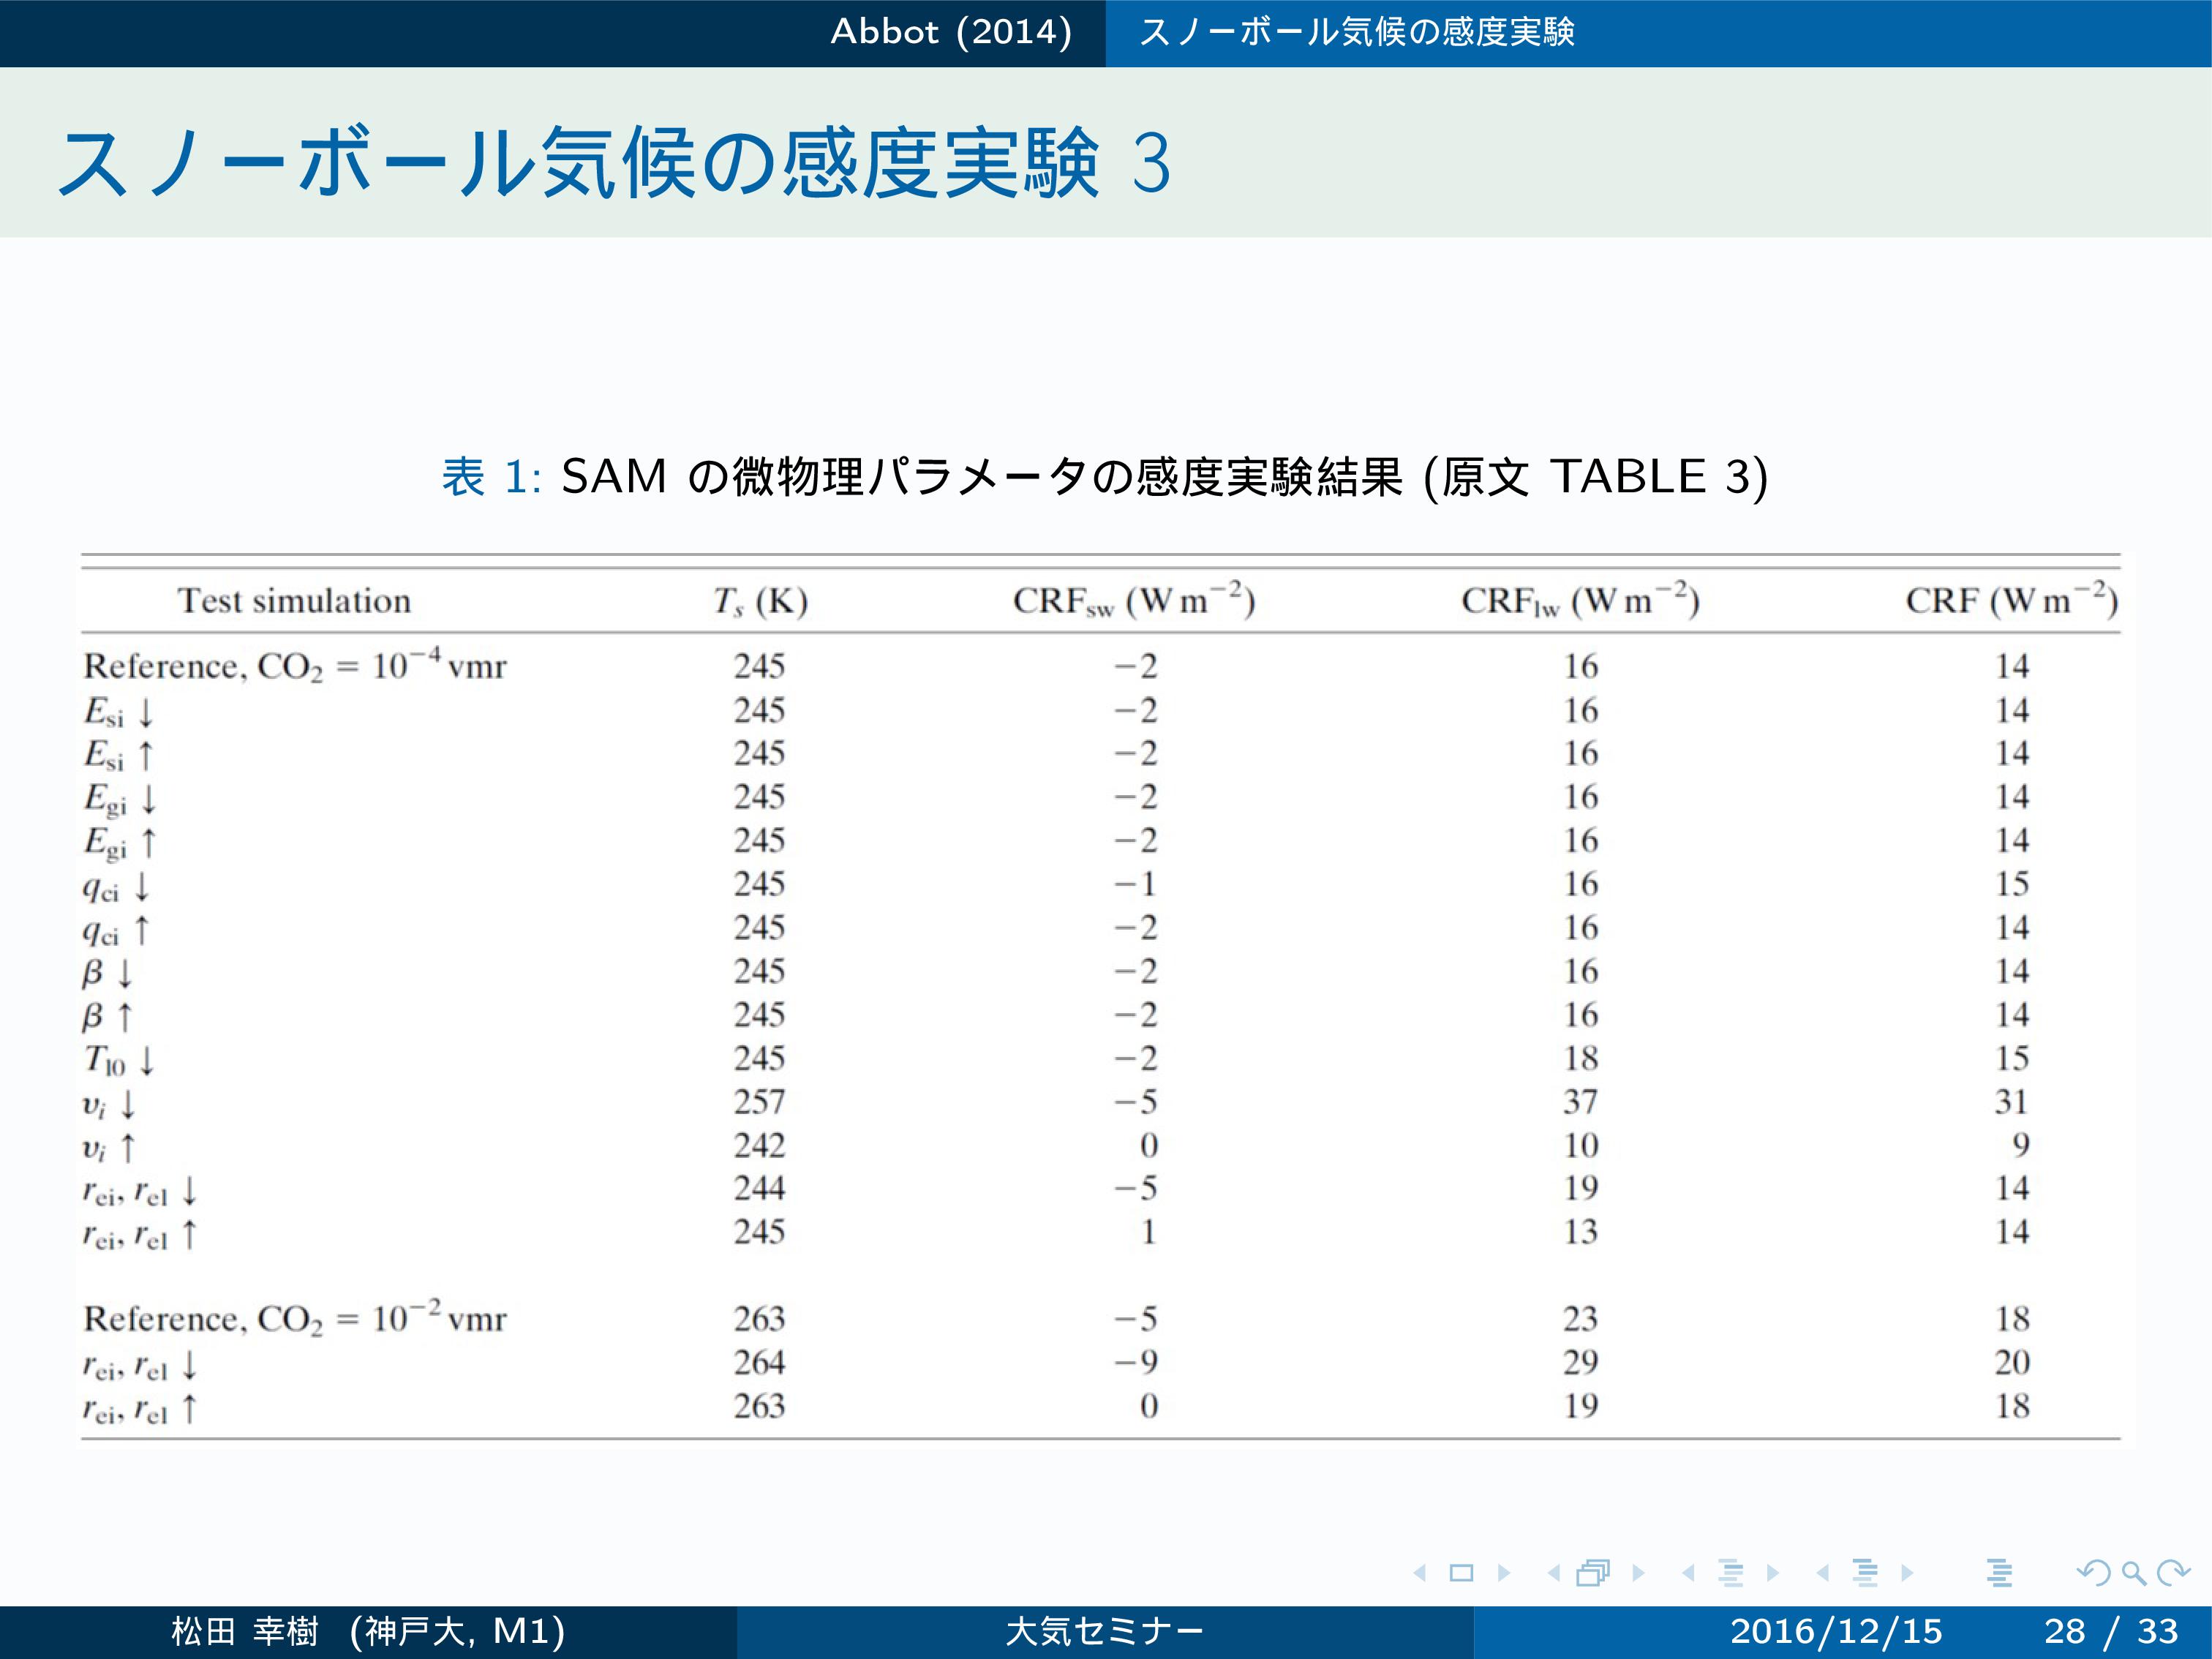Go to previous subsection arrow
Image resolution: width=2212 pixels, height=1659 pixels.
click(x=1689, y=1573)
